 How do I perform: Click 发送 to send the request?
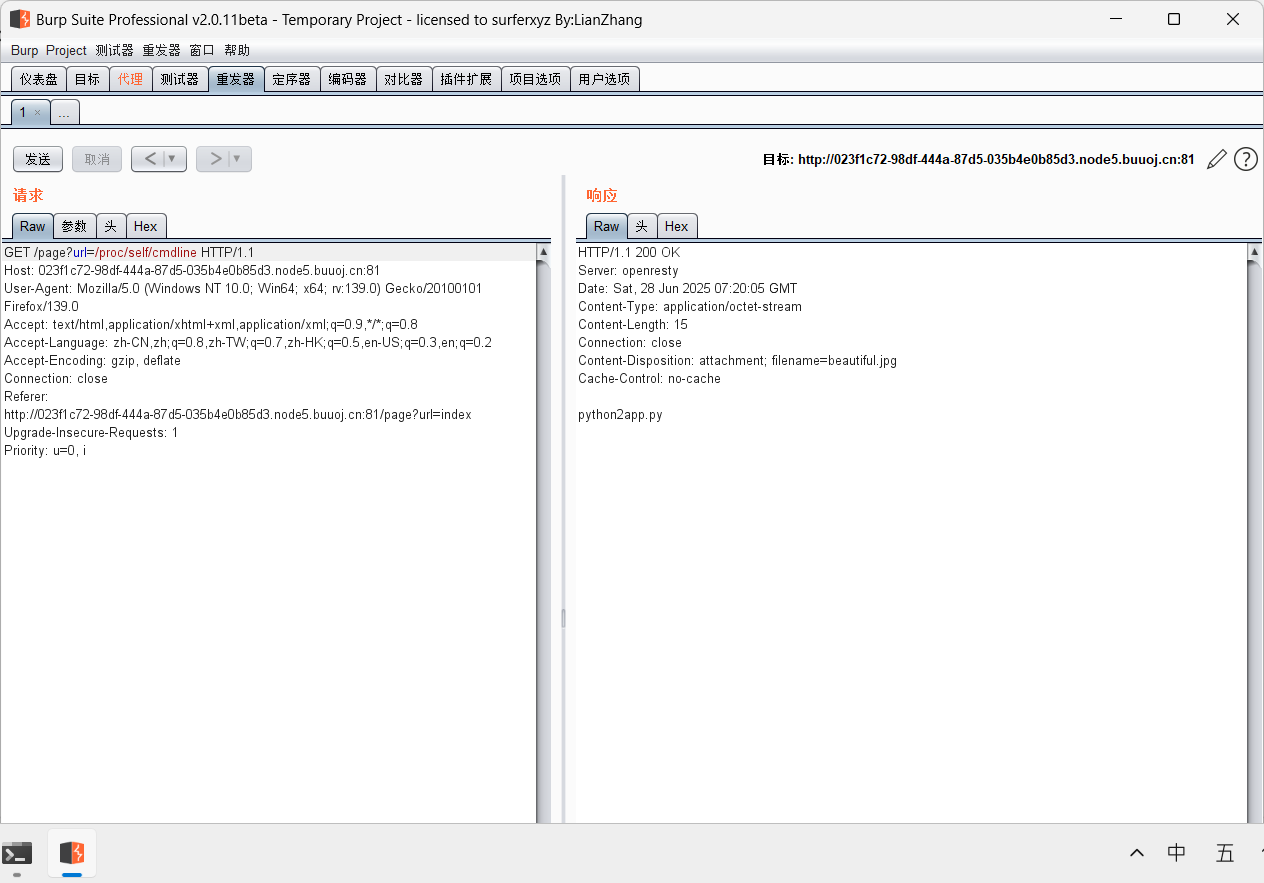(38, 159)
